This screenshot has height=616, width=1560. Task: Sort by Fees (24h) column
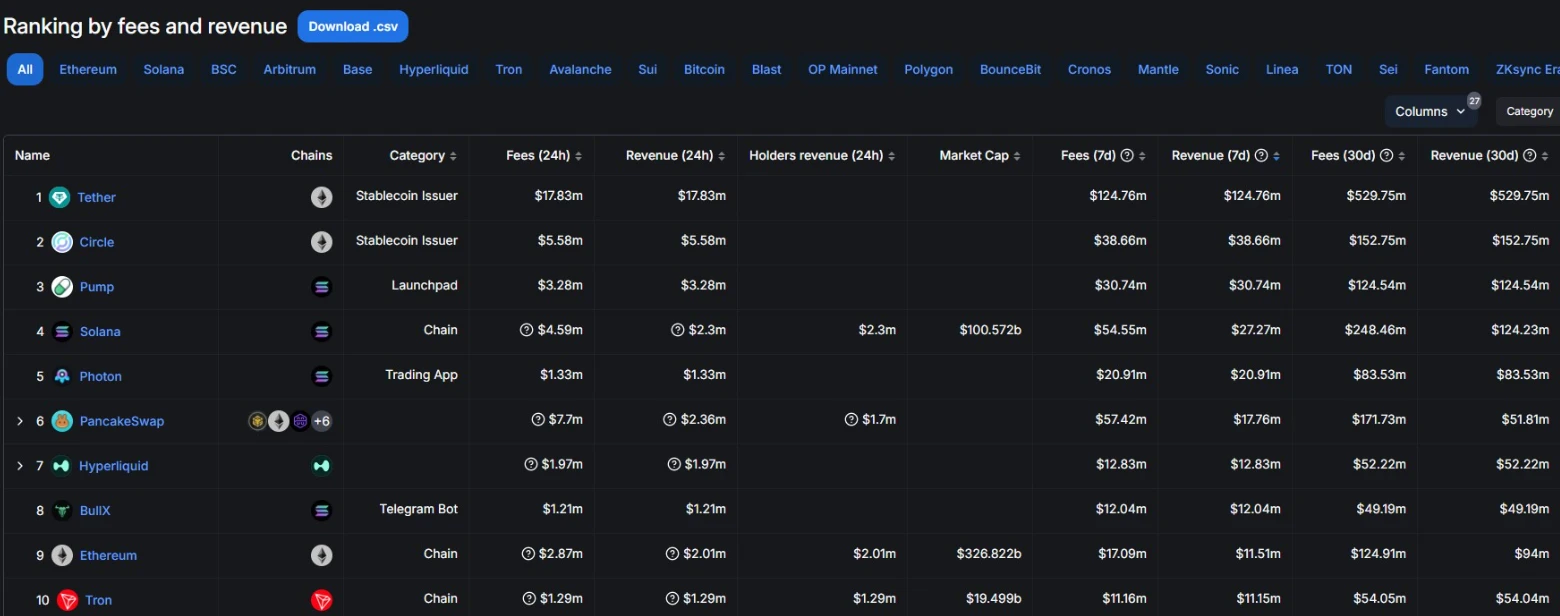point(544,155)
